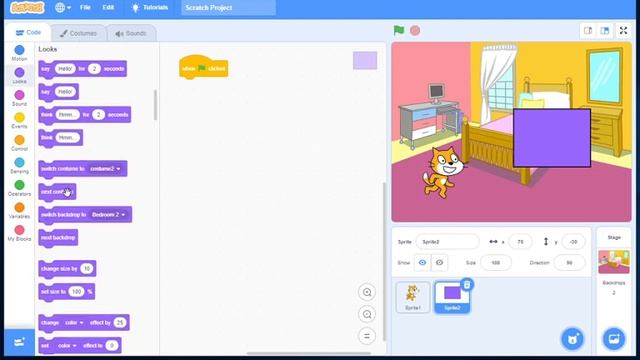640x360 pixels.
Task: Edit the seconds value in say block
Action: pyautogui.click(x=94, y=69)
